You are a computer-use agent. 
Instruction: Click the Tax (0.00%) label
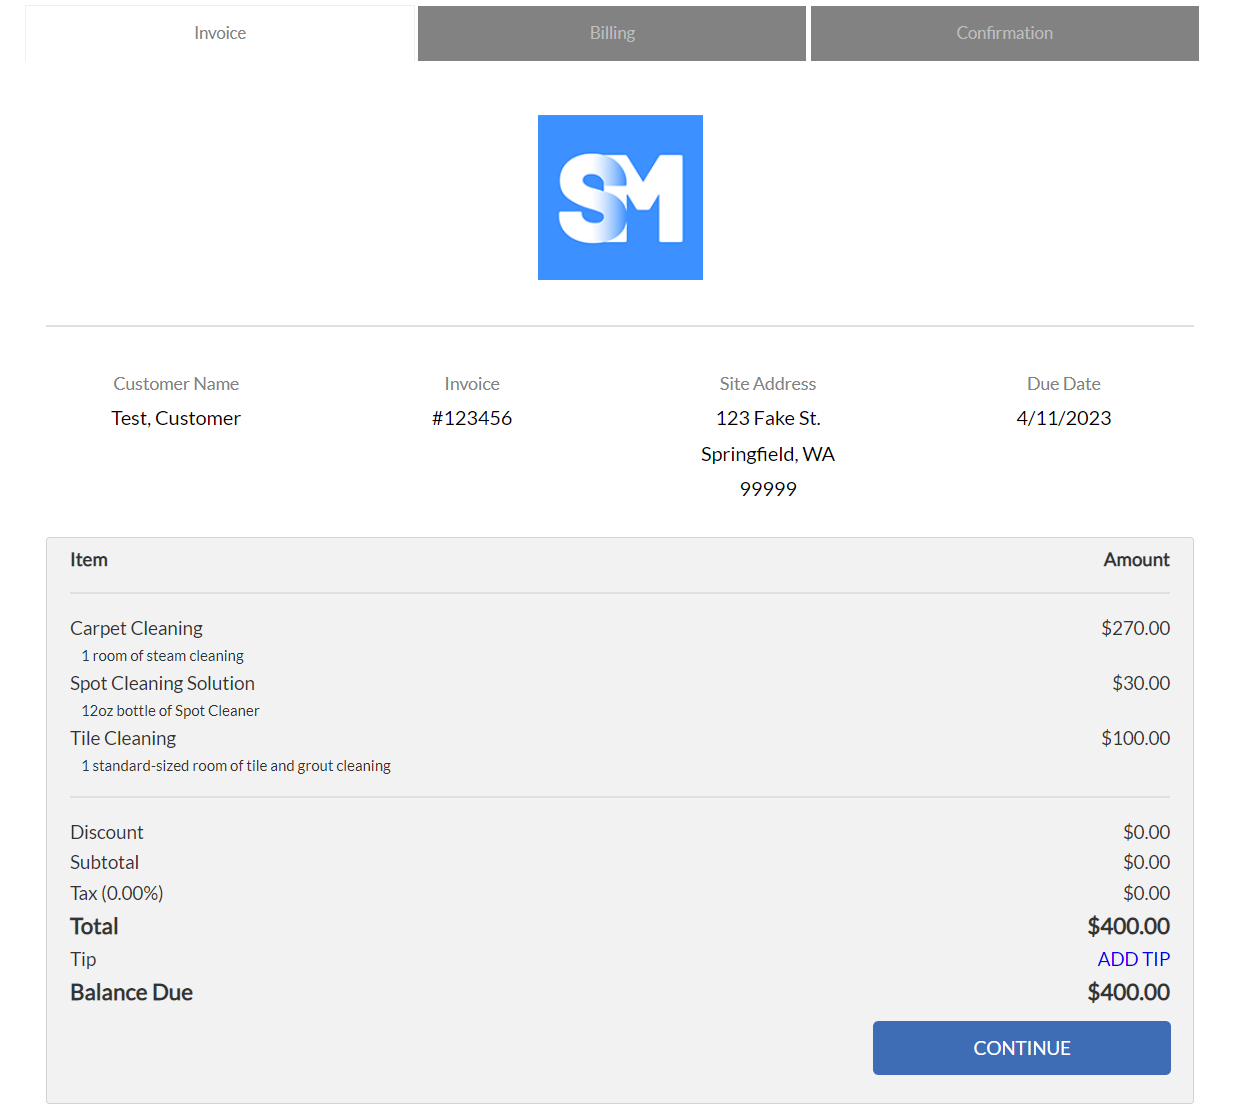tap(116, 893)
